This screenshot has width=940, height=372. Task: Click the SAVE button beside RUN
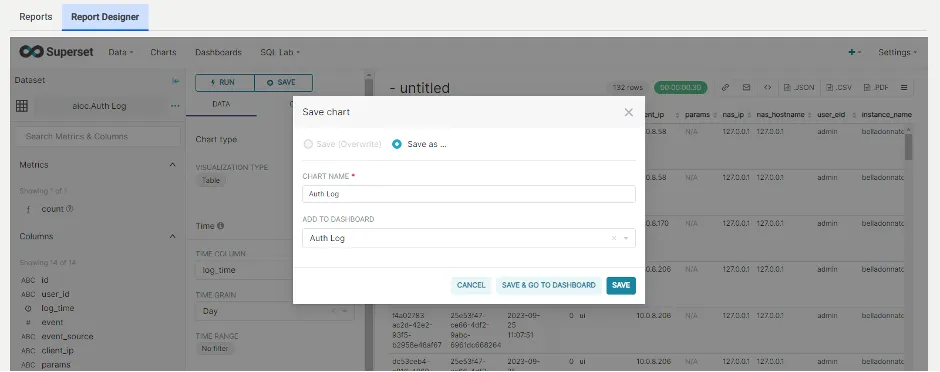[284, 83]
